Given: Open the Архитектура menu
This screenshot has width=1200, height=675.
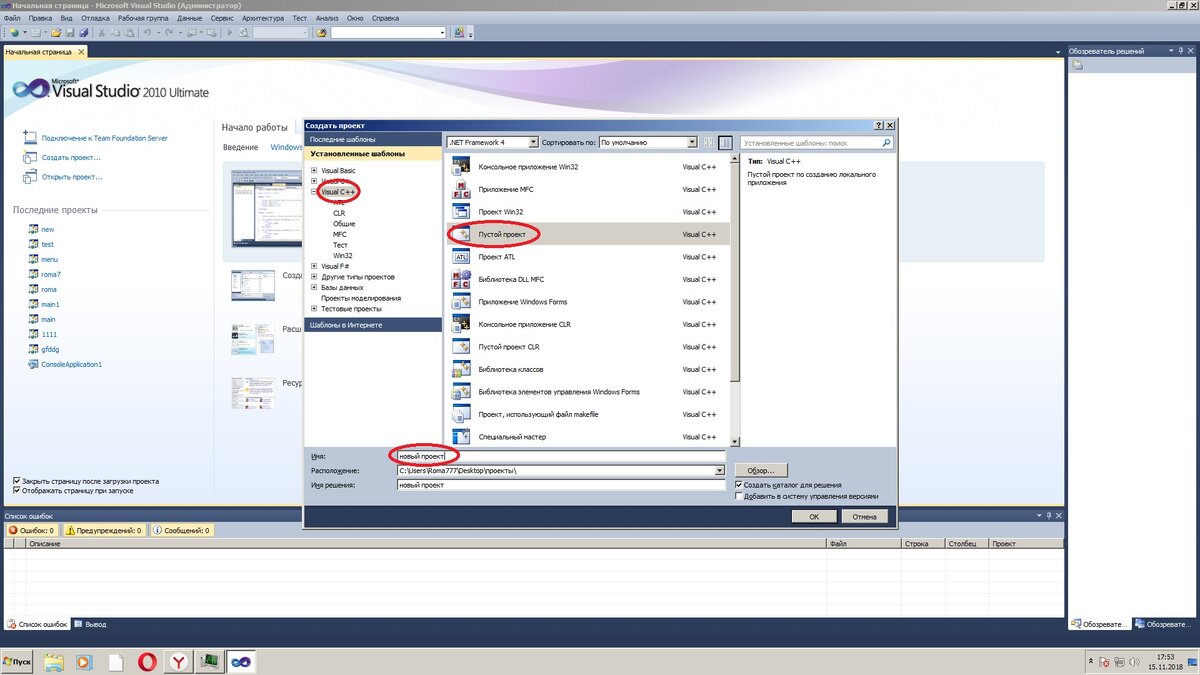Looking at the screenshot, I should (x=263, y=18).
